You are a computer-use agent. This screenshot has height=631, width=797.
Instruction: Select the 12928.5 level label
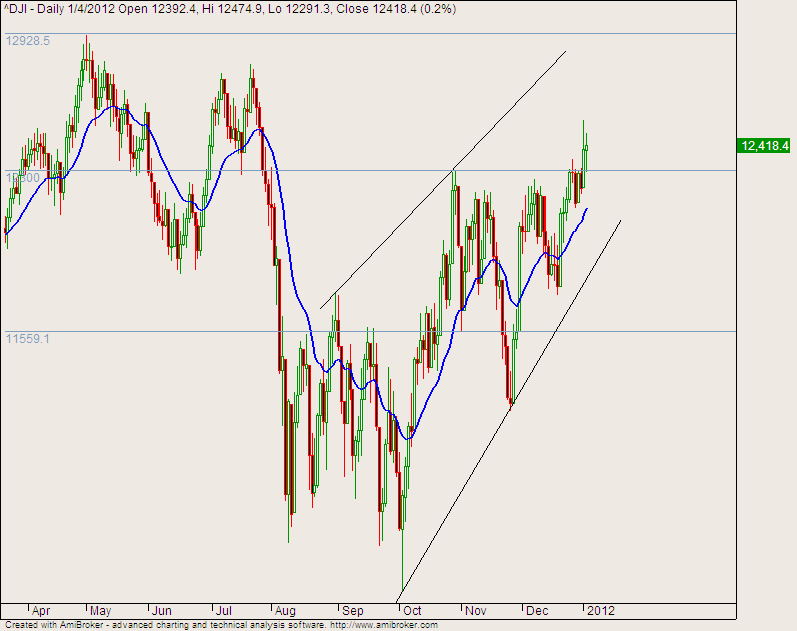click(x=28, y=41)
